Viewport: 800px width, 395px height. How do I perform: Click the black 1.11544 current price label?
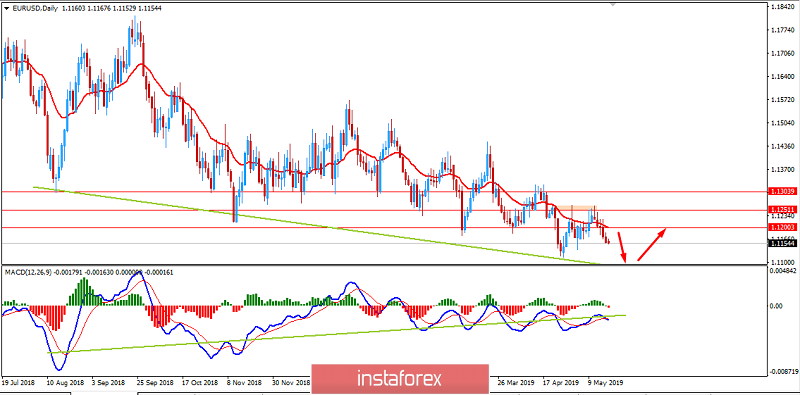pos(784,244)
